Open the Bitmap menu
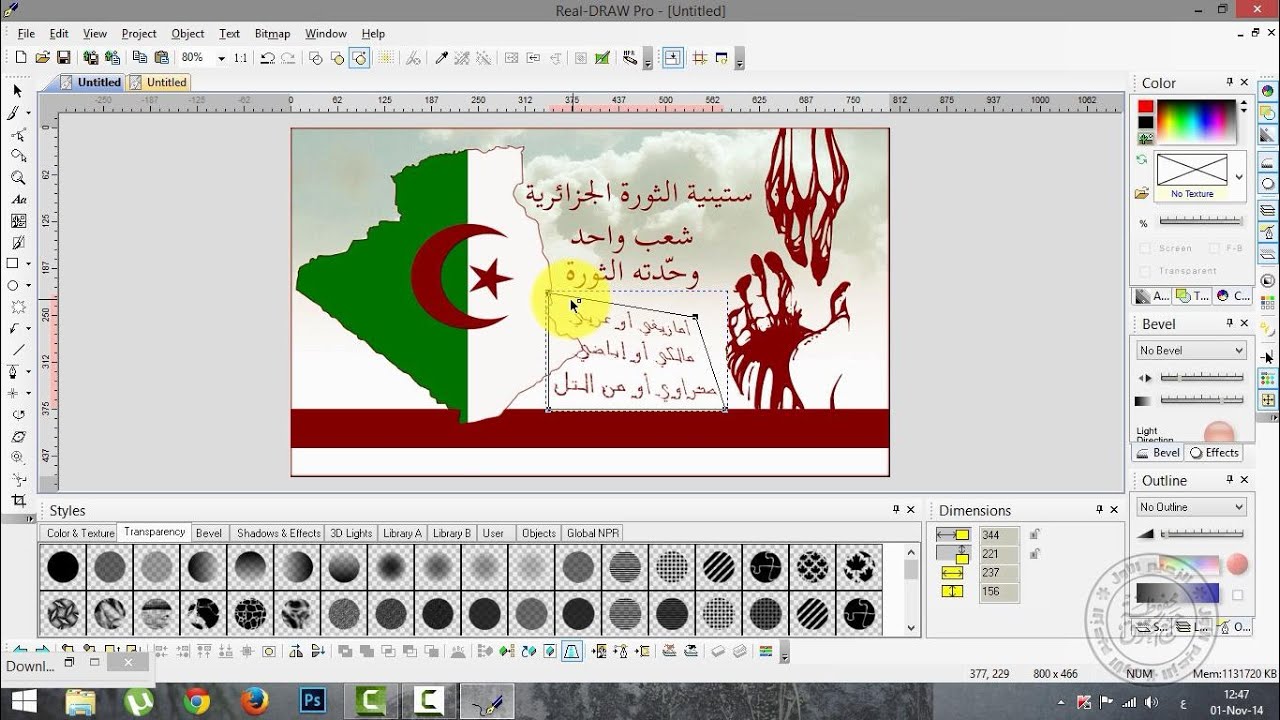This screenshot has height=720, width=1280. [272, 34]
